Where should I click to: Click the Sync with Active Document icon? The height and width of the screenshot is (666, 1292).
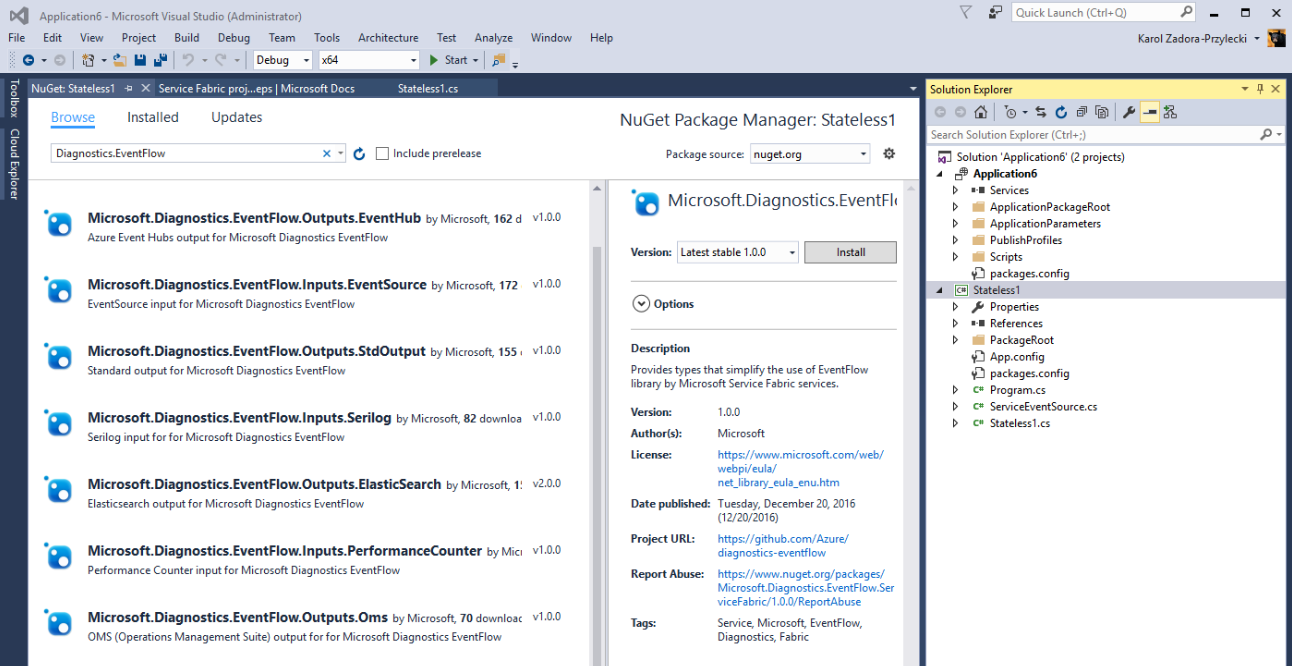tap(1040, 112)
